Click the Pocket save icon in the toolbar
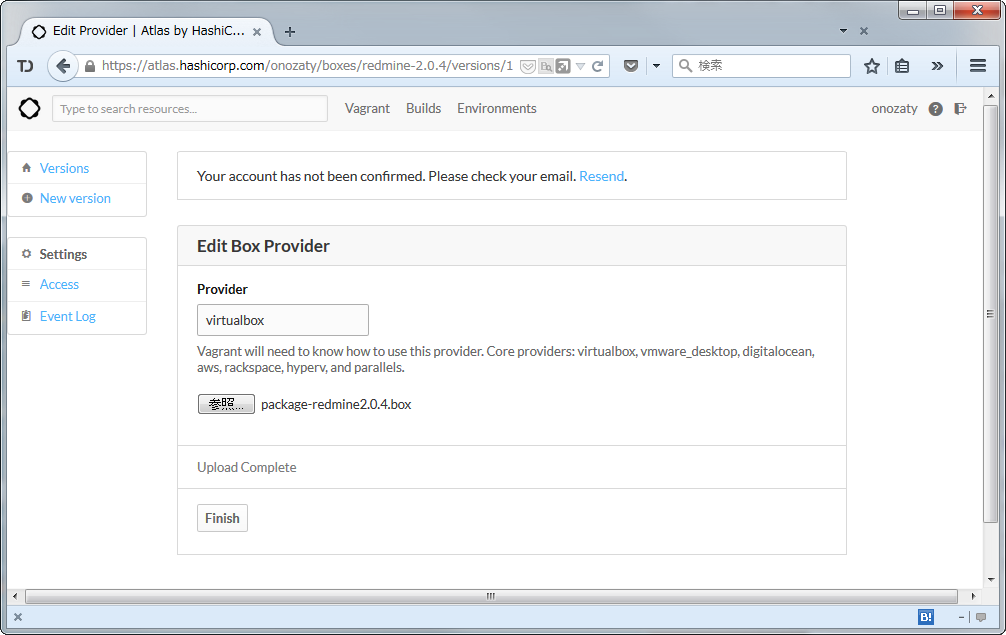The image size is (1006, 635). [631, 65]
